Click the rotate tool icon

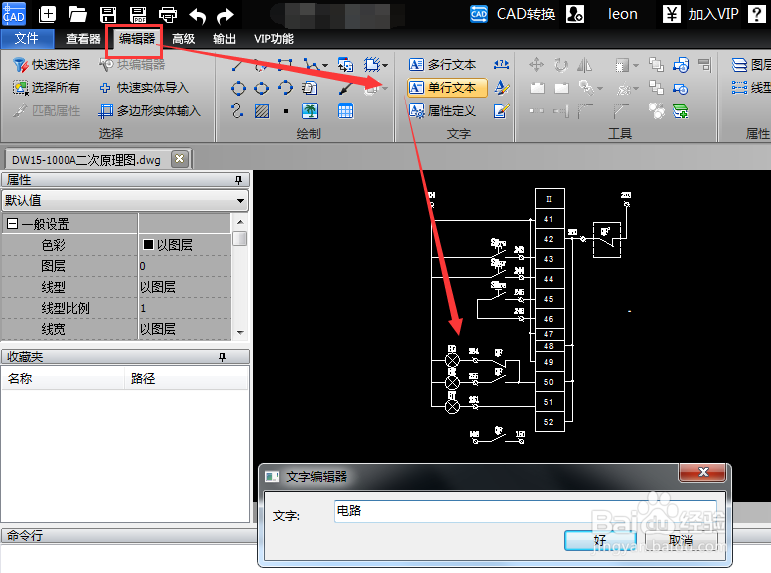[x=561, y=64]
